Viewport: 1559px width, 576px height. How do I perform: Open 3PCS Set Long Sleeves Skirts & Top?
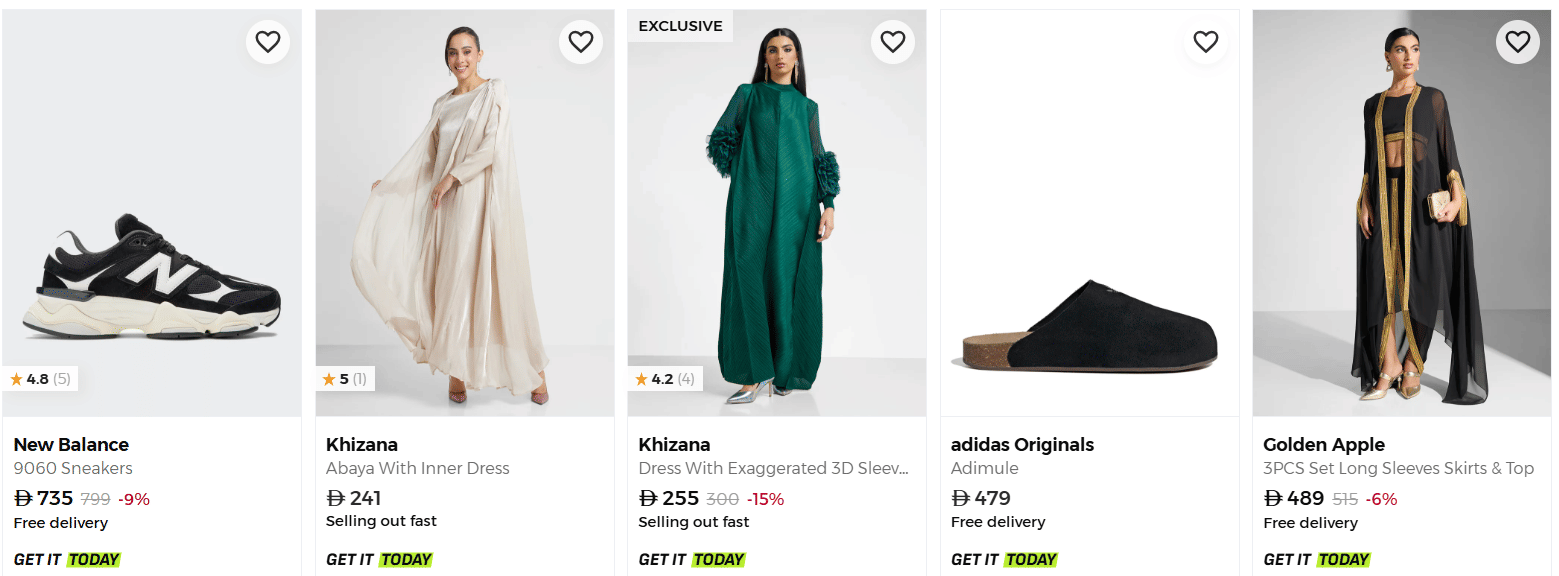point(1398,468)
